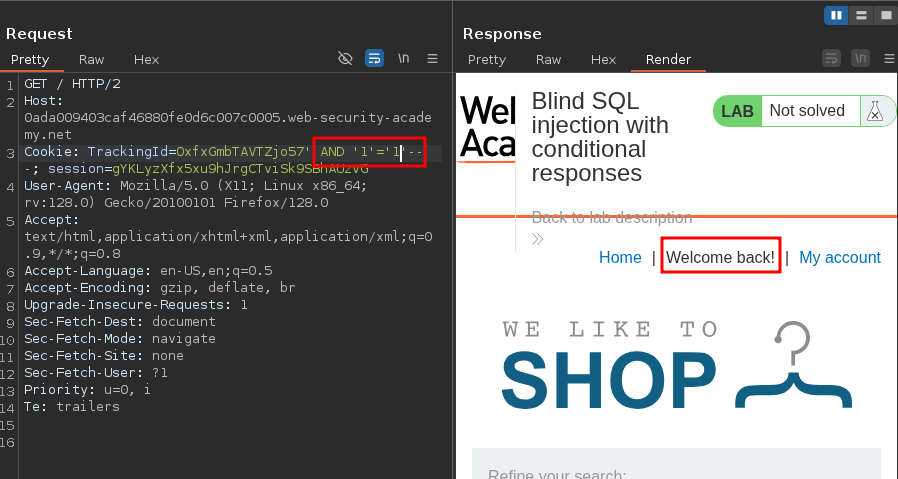Click the Home link in rendered page

coord(620,258)
